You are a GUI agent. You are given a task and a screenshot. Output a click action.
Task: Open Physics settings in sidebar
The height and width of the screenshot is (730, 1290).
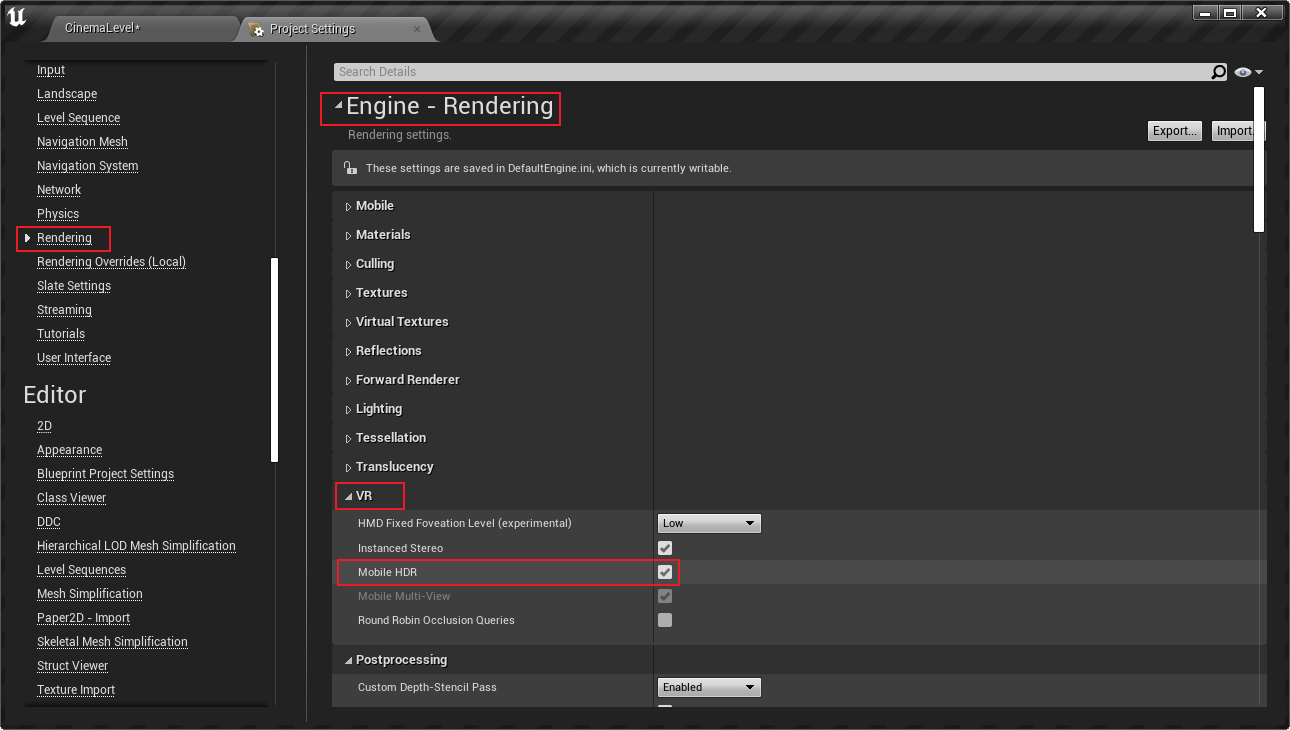58,214
